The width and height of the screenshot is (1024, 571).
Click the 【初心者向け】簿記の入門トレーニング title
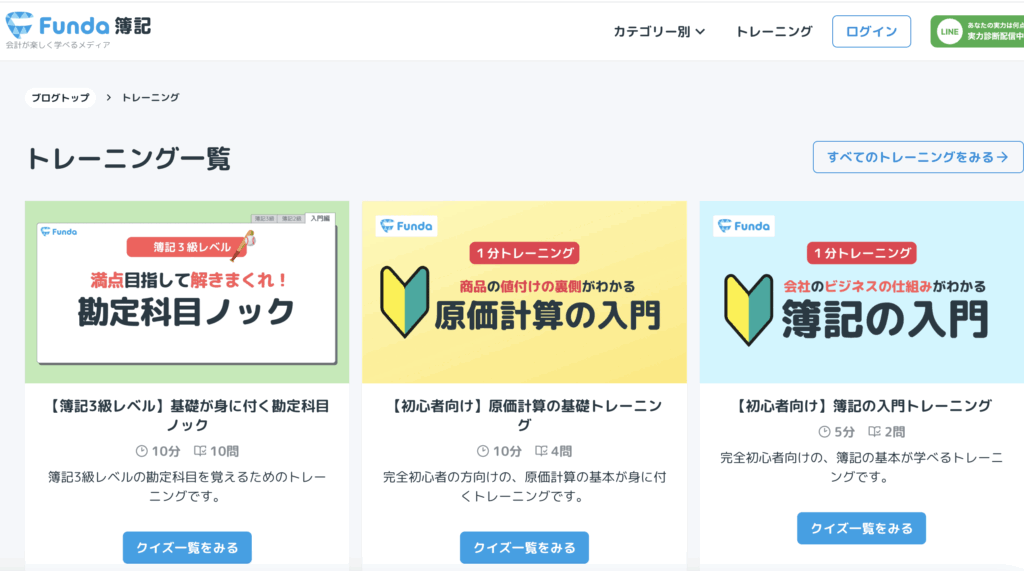[863, 405]
